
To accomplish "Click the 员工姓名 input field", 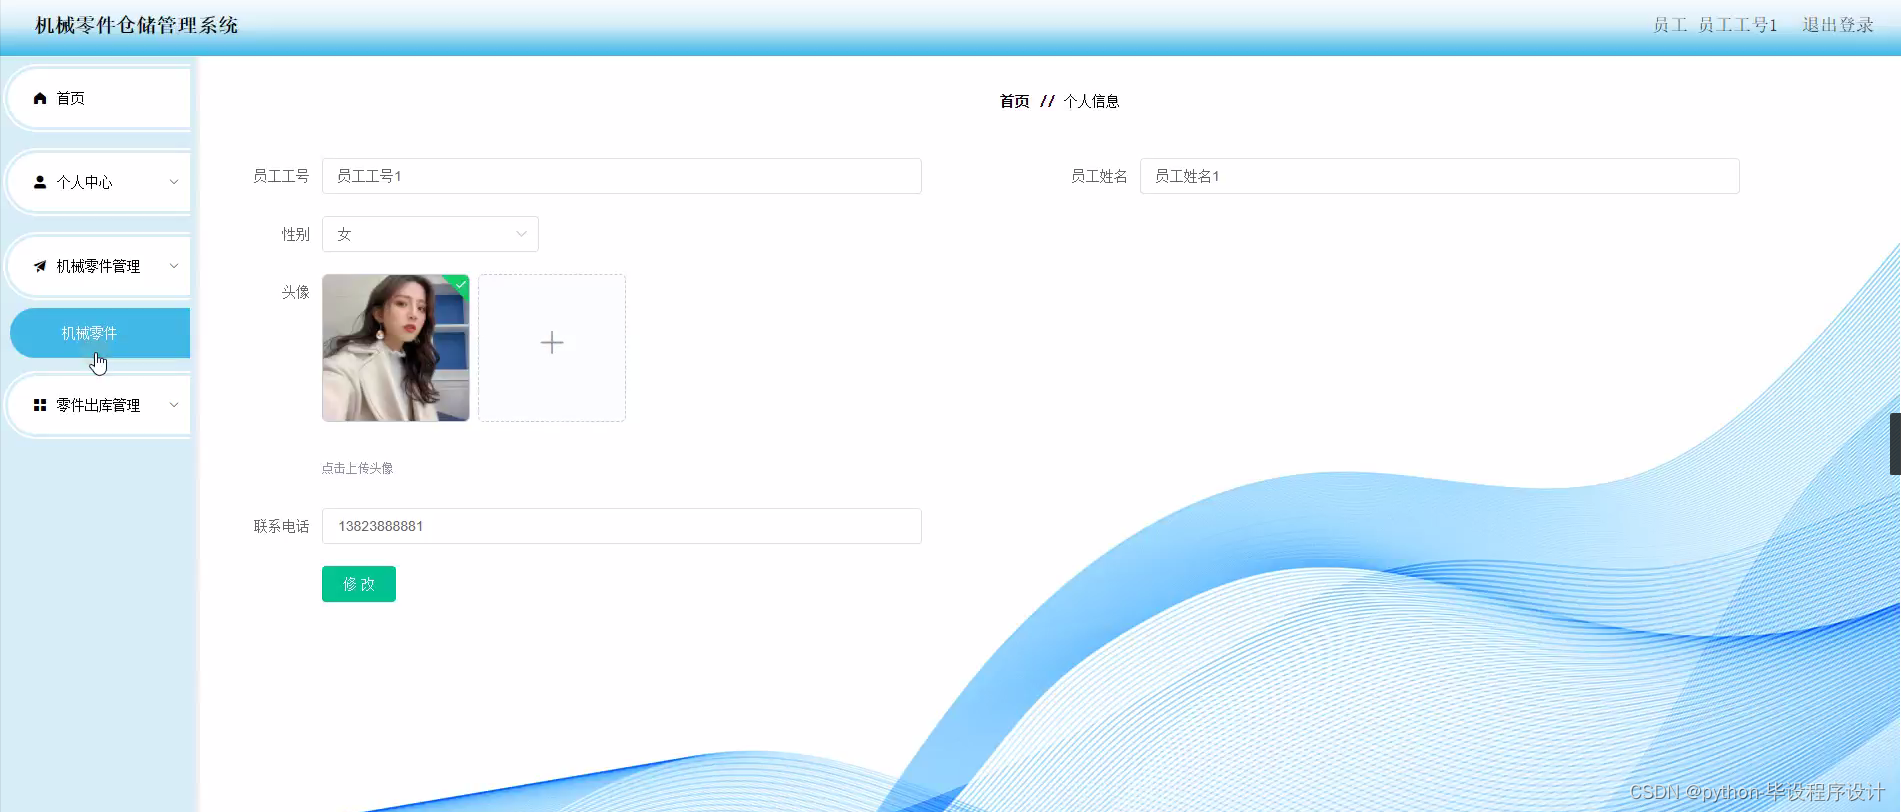I will point(1440,176).
